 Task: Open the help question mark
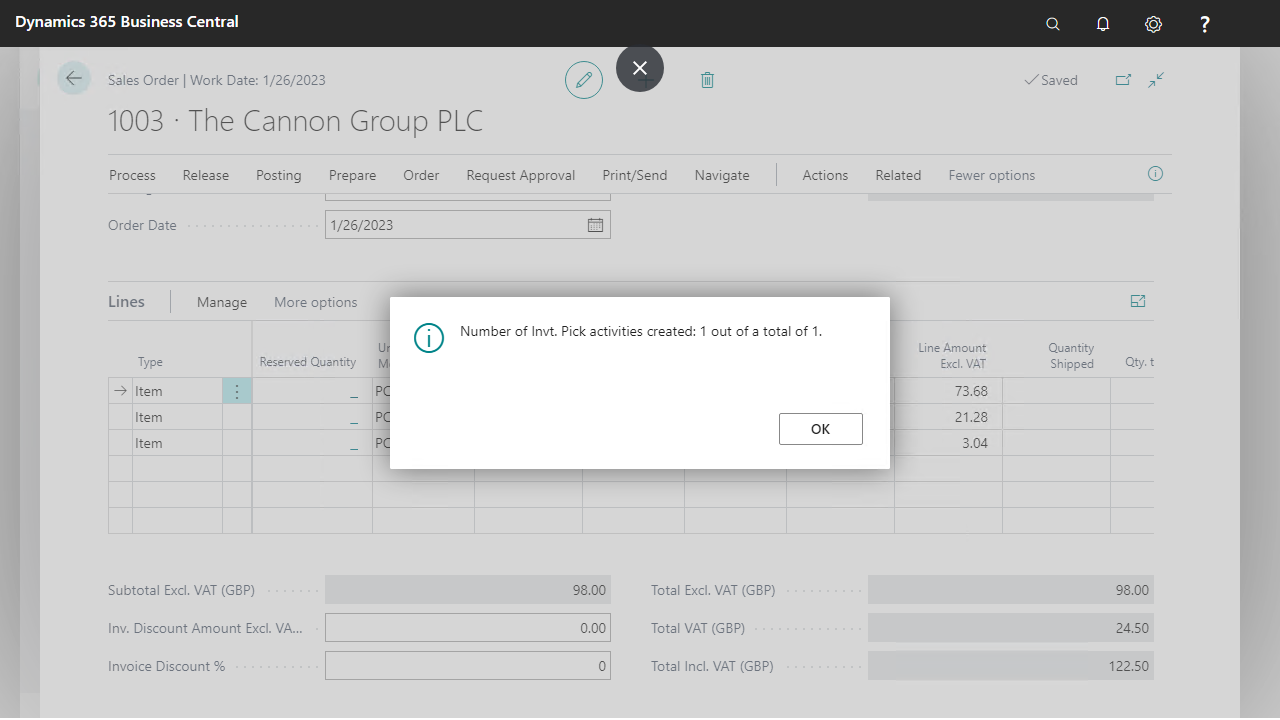point(1205,24)
